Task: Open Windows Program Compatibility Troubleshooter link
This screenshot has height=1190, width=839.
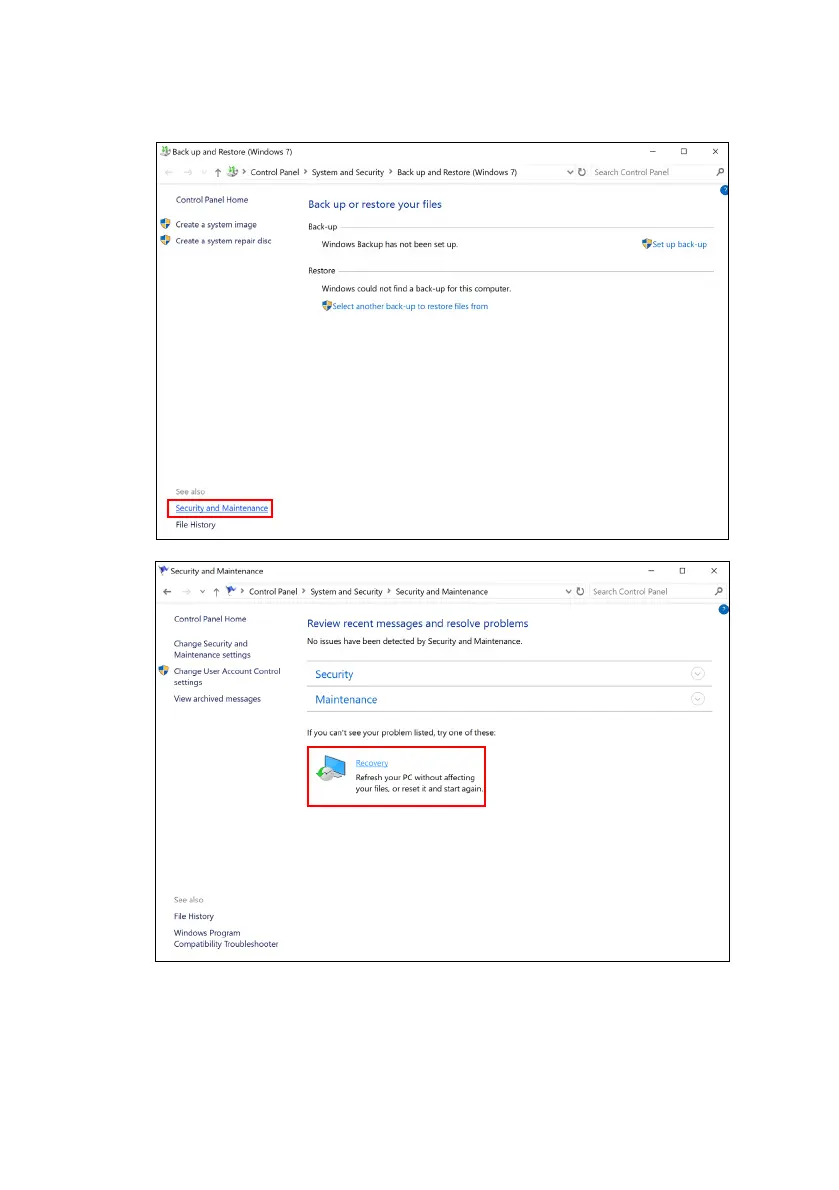Action: 226,939
